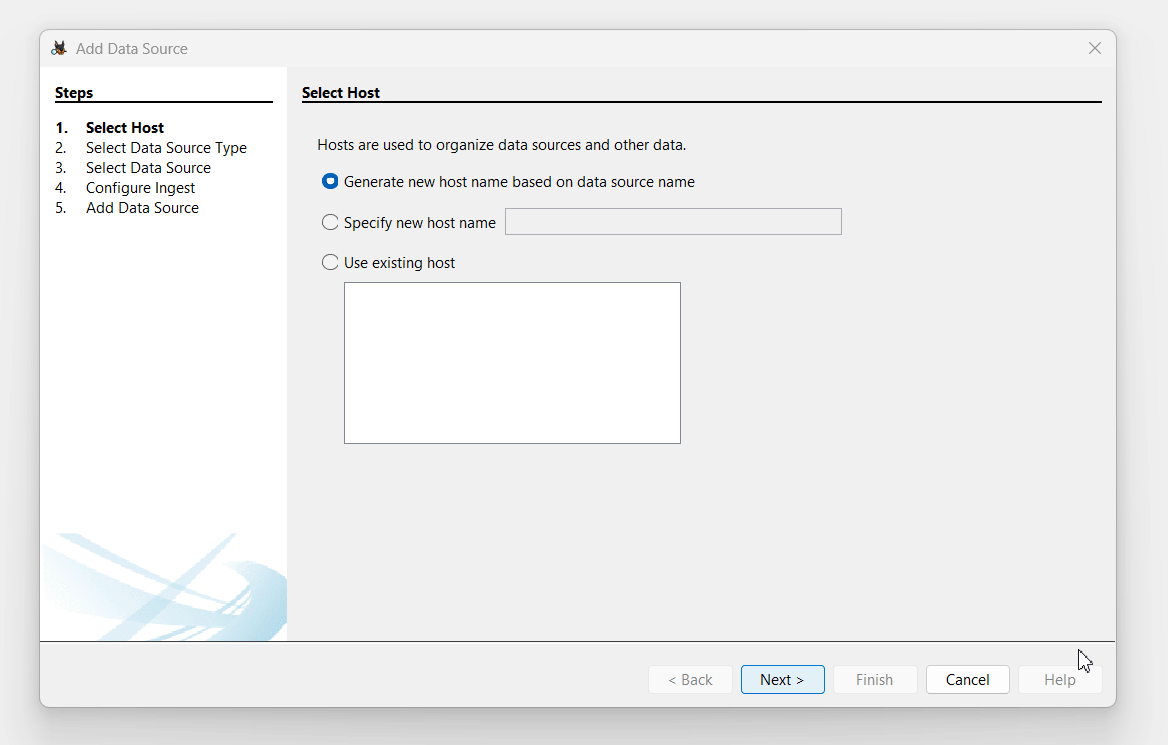The image size is (1168, 745).
Task: Click the Finish button
Action: pyautogui.click(x=874, y=680)
